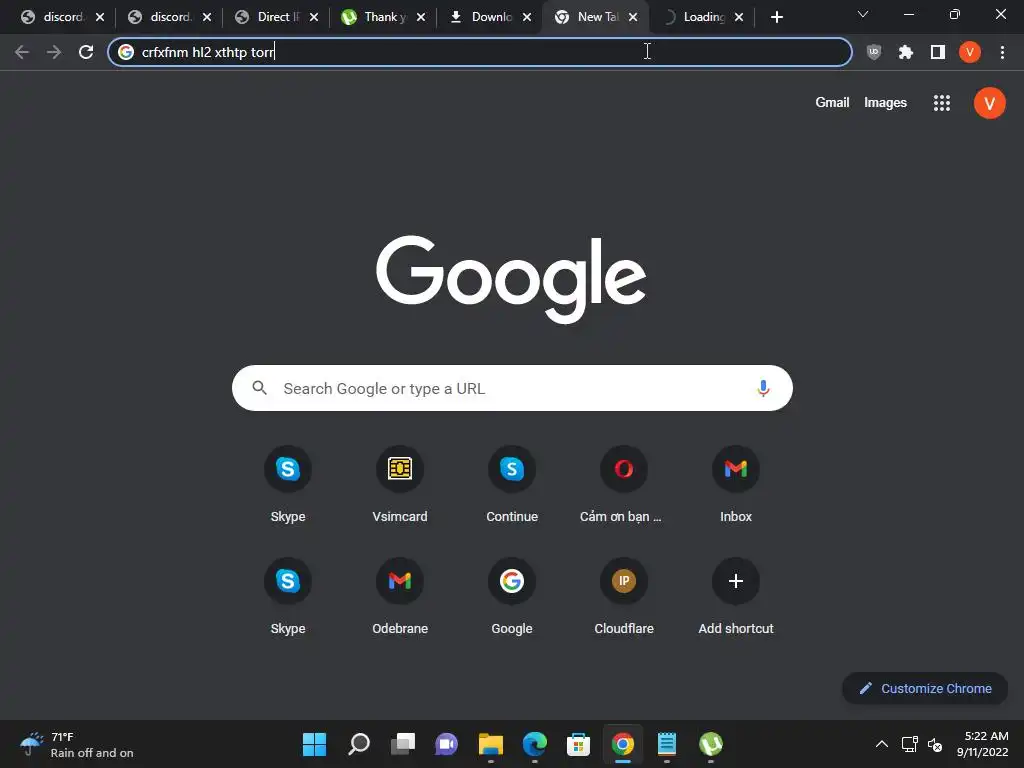Screen dimensions: 1024x768
Task: Open toolbar profile avatar V
Action: pyautogui.click(x=969, y=52)
